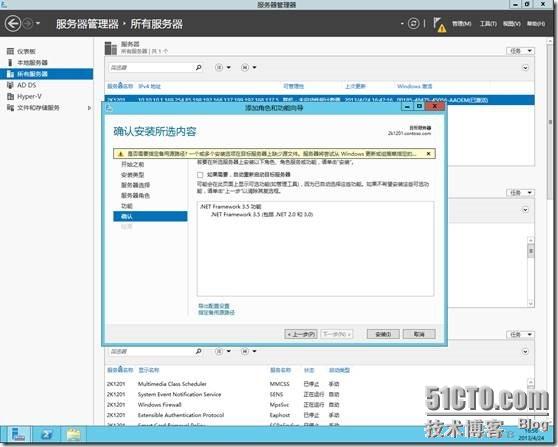558x447 pixels.
Task: Expand the 文件和存储服务 arrow
Action: tap(89, 108)
